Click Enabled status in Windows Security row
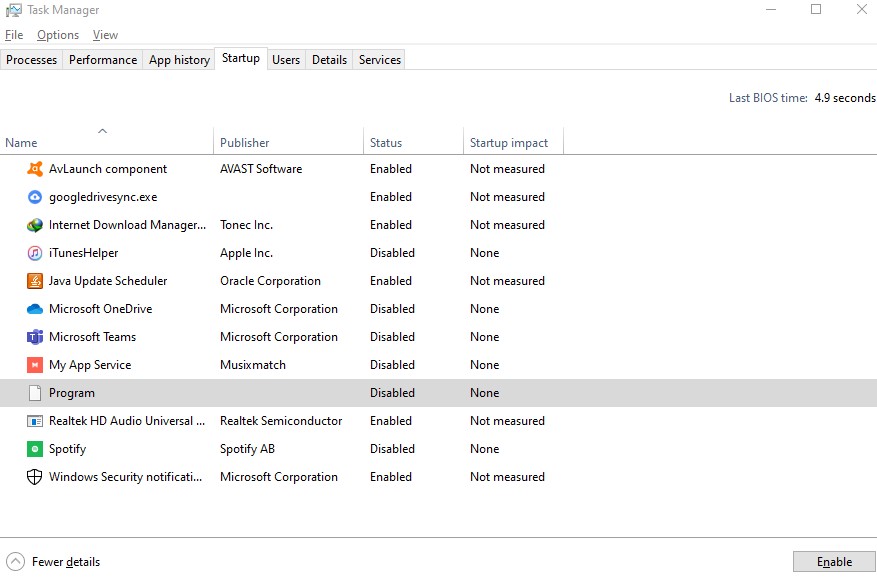The width and height of the screenshot is (877, 583). tap(391, 477)
